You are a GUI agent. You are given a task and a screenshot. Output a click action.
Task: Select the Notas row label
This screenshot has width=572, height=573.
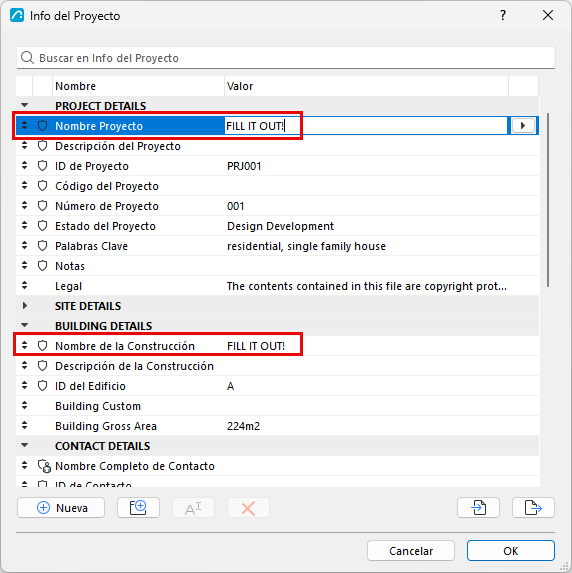[70, 266]
